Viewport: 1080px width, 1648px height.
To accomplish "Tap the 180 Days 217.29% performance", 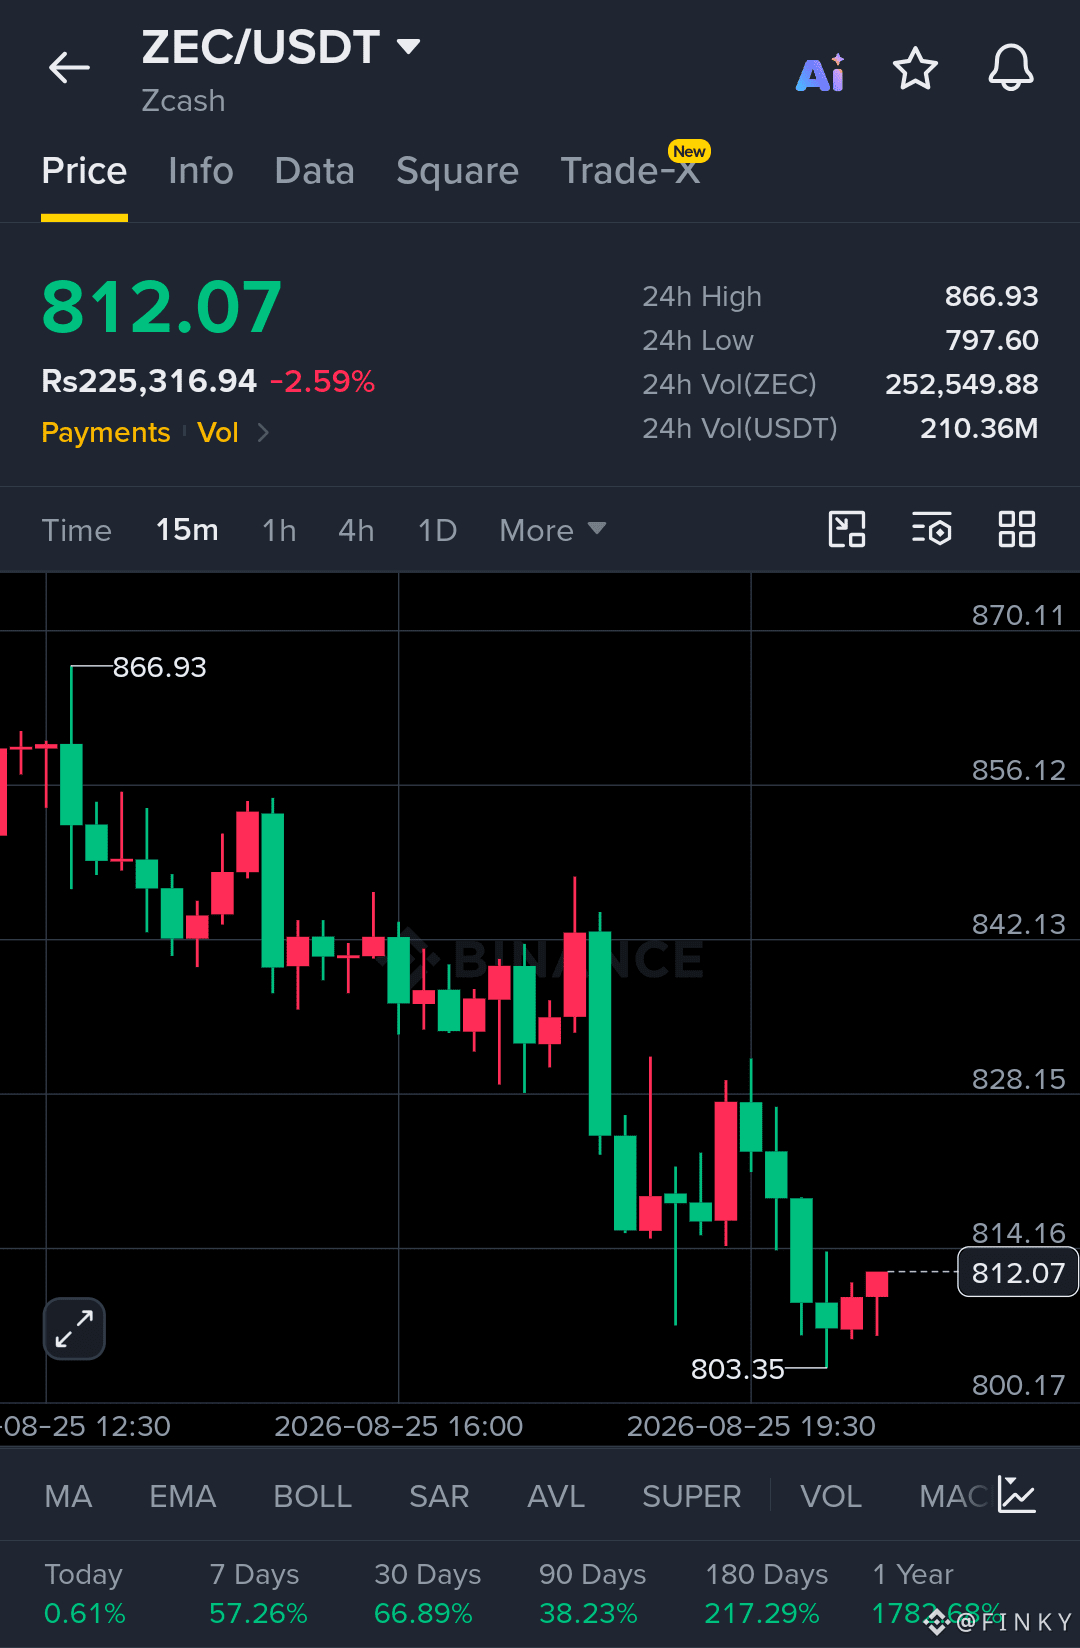I will tap(766, 1594).
